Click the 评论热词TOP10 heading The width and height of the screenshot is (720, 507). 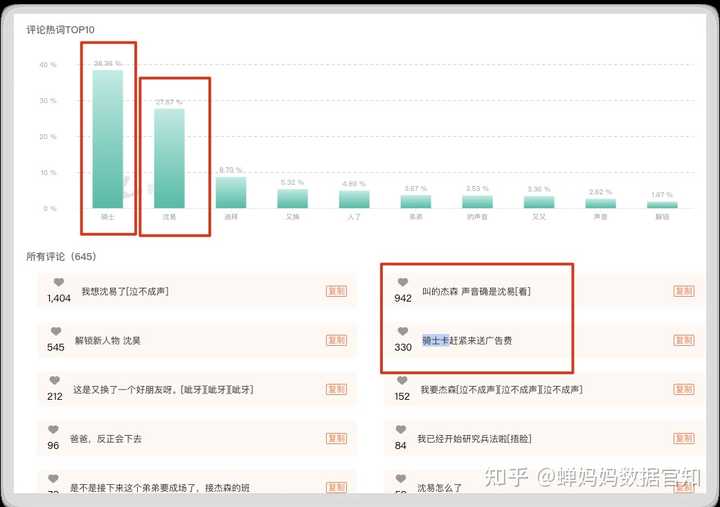click(x=60, y=30)
